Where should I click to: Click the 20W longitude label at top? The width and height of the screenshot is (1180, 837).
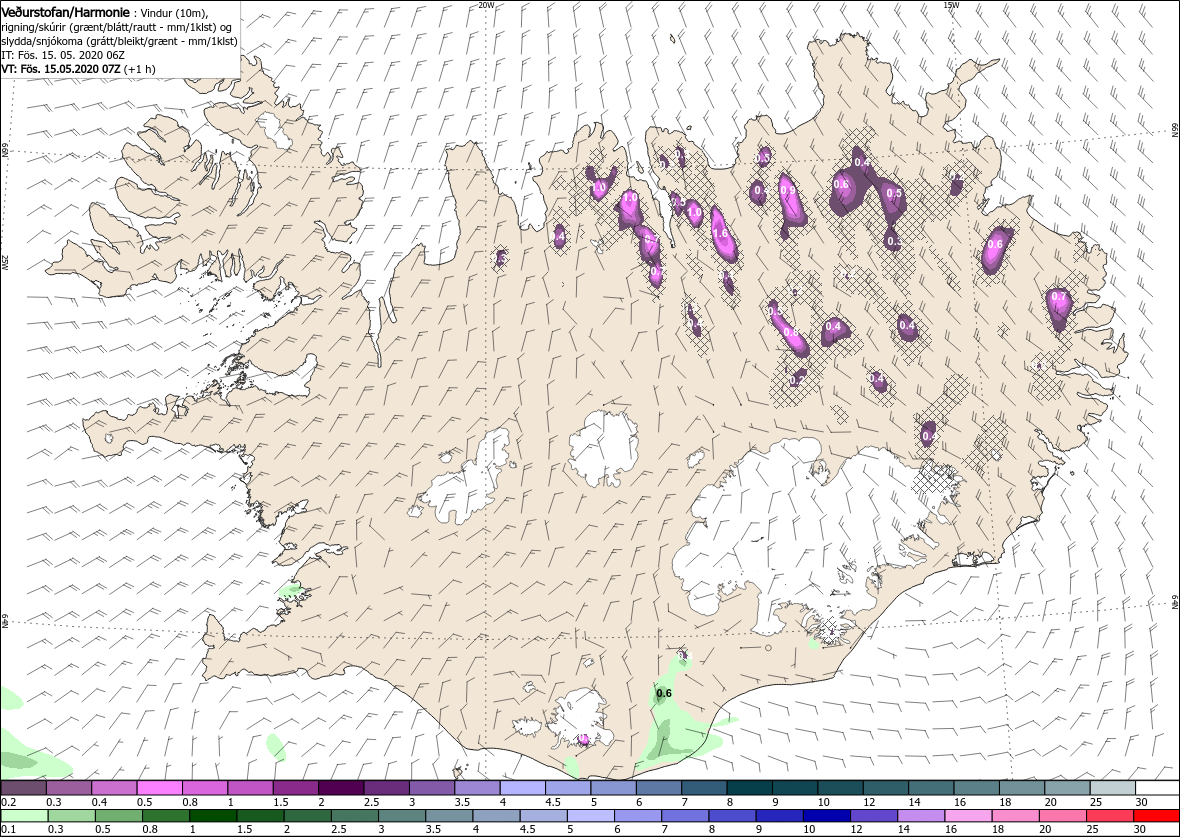[485, 5]
